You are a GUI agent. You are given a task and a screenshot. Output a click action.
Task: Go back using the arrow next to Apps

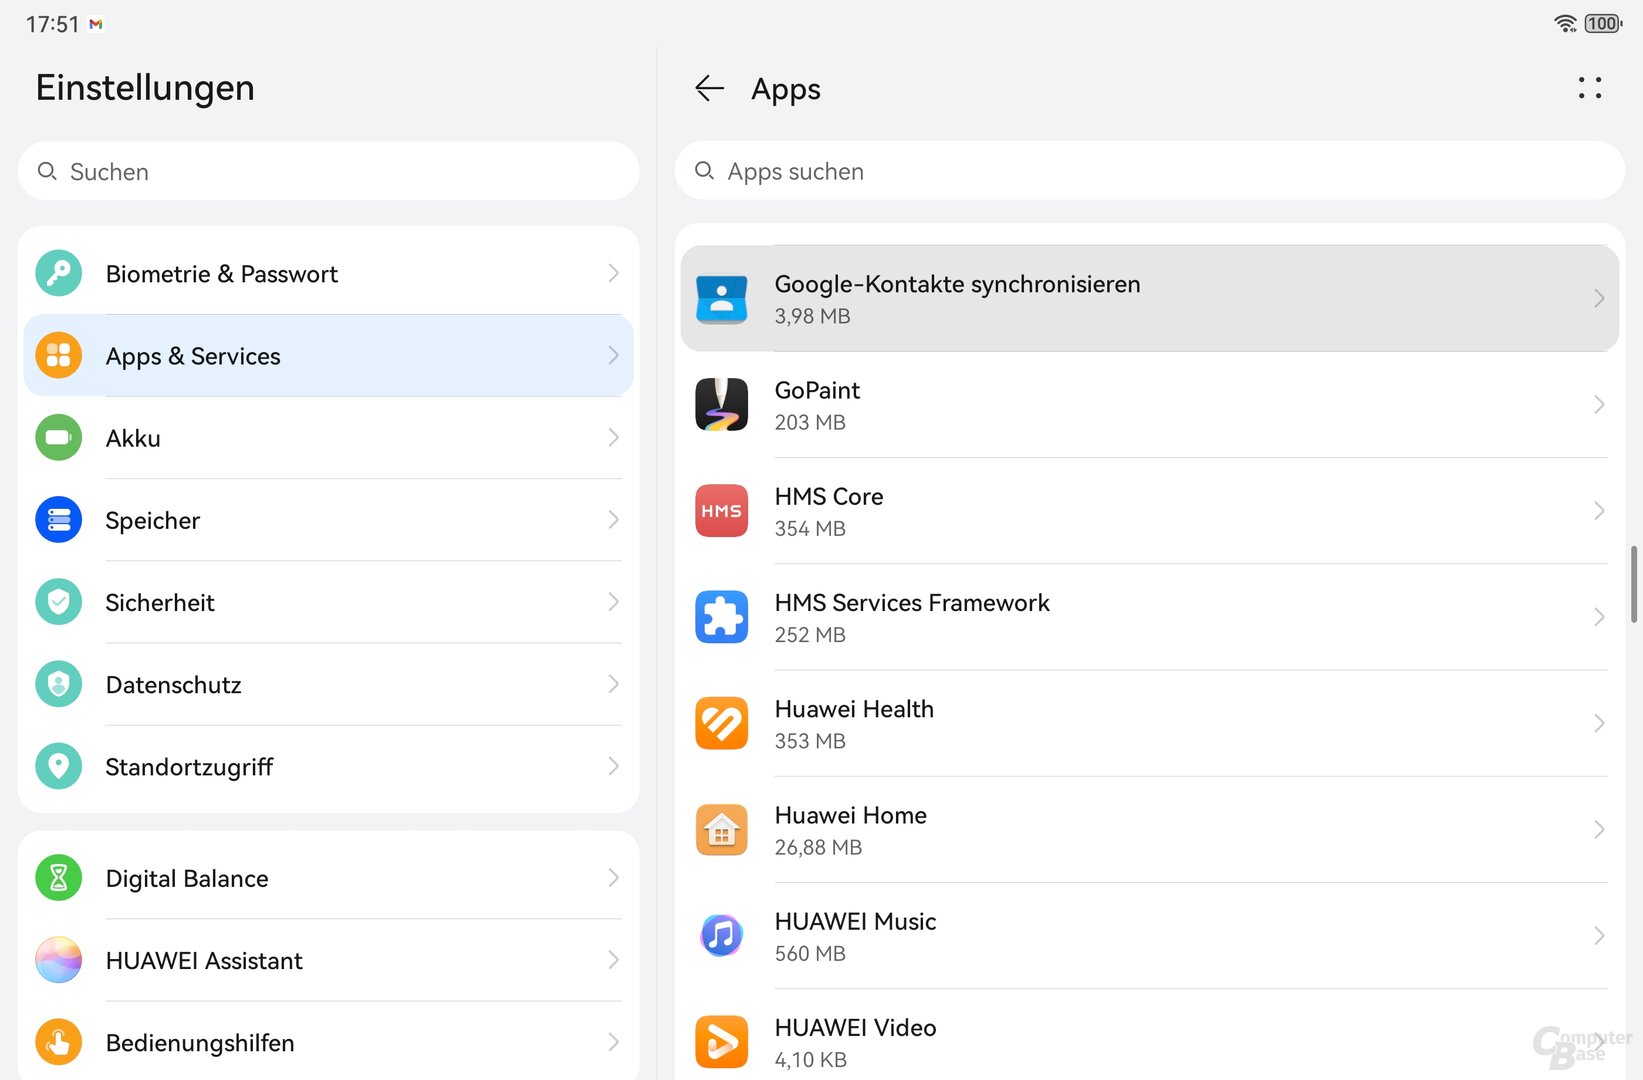click(x=709, y=88)
